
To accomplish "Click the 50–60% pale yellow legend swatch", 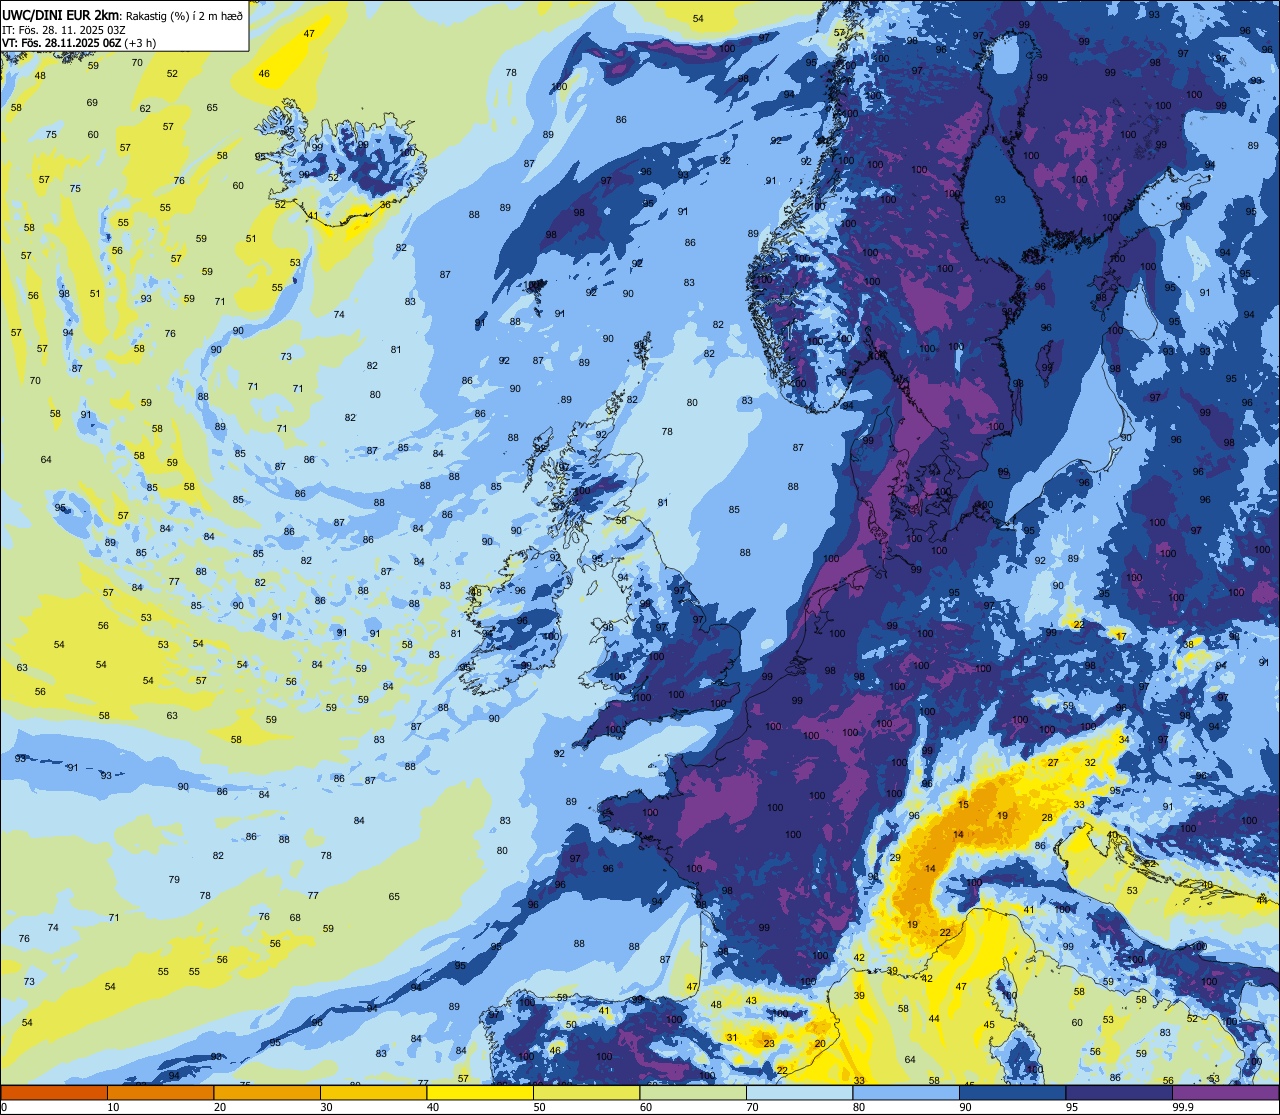I will point(586,1092).
